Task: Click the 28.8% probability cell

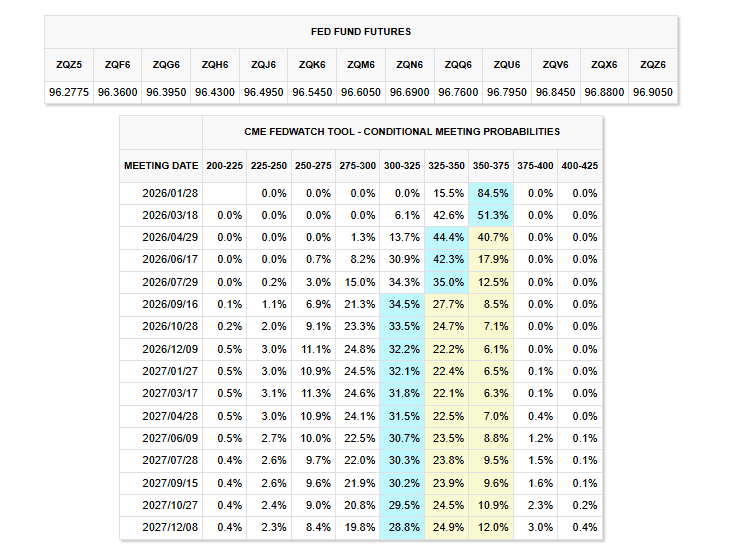Action: [x=402, y=527]
